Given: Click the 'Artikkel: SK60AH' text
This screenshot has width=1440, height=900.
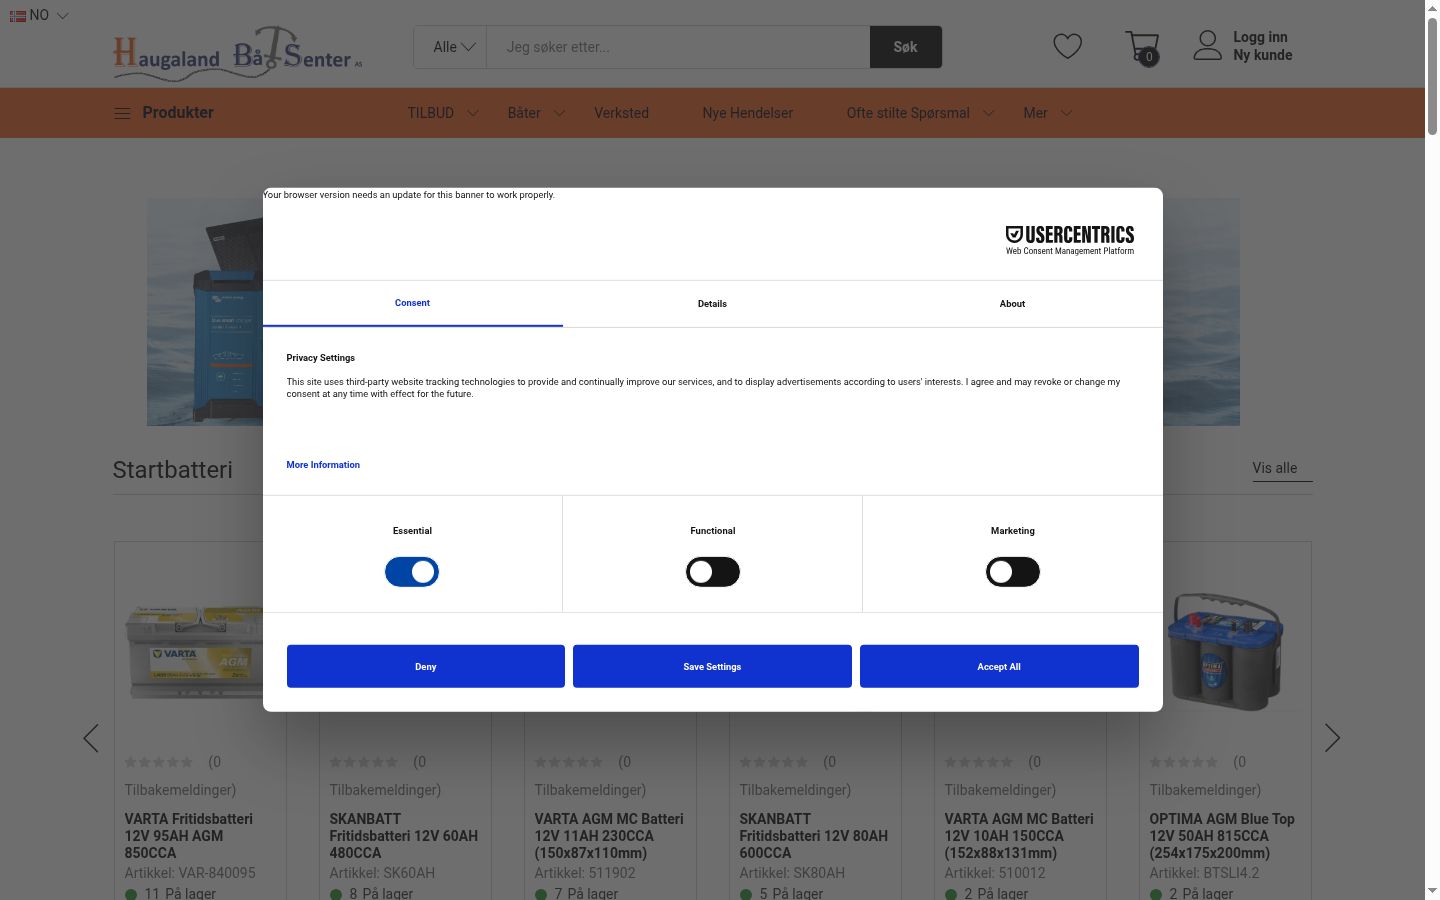Looking at the screenshot, I should (x=382, y=873).
